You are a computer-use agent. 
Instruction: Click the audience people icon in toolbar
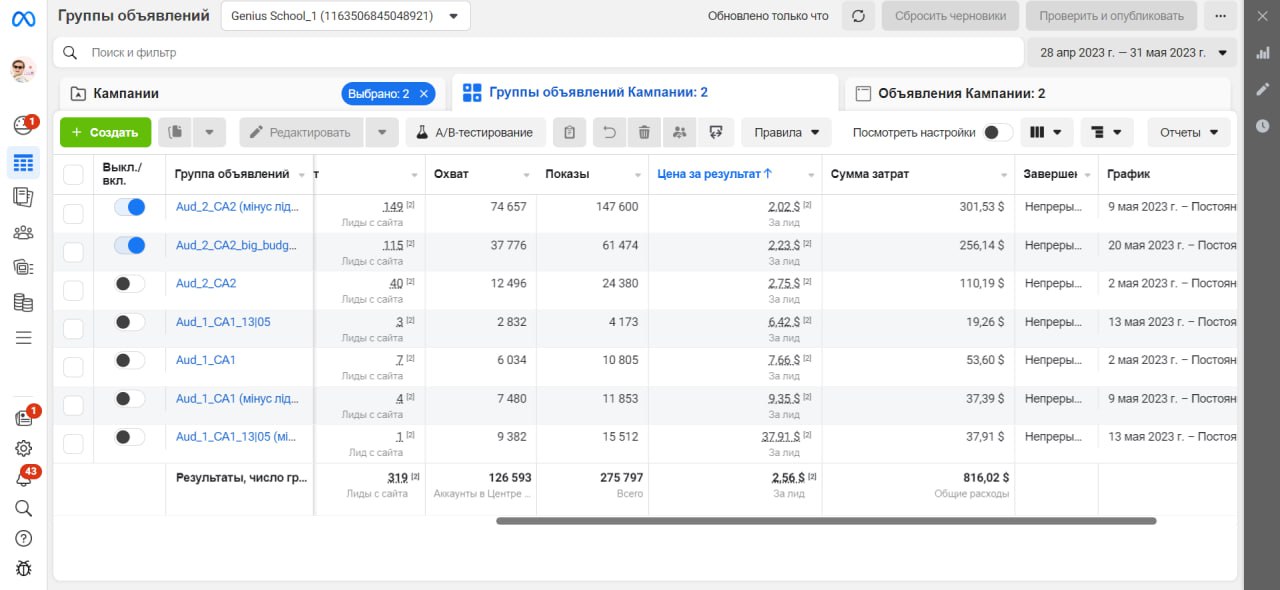pyautogui.click(x=680, y=132)
